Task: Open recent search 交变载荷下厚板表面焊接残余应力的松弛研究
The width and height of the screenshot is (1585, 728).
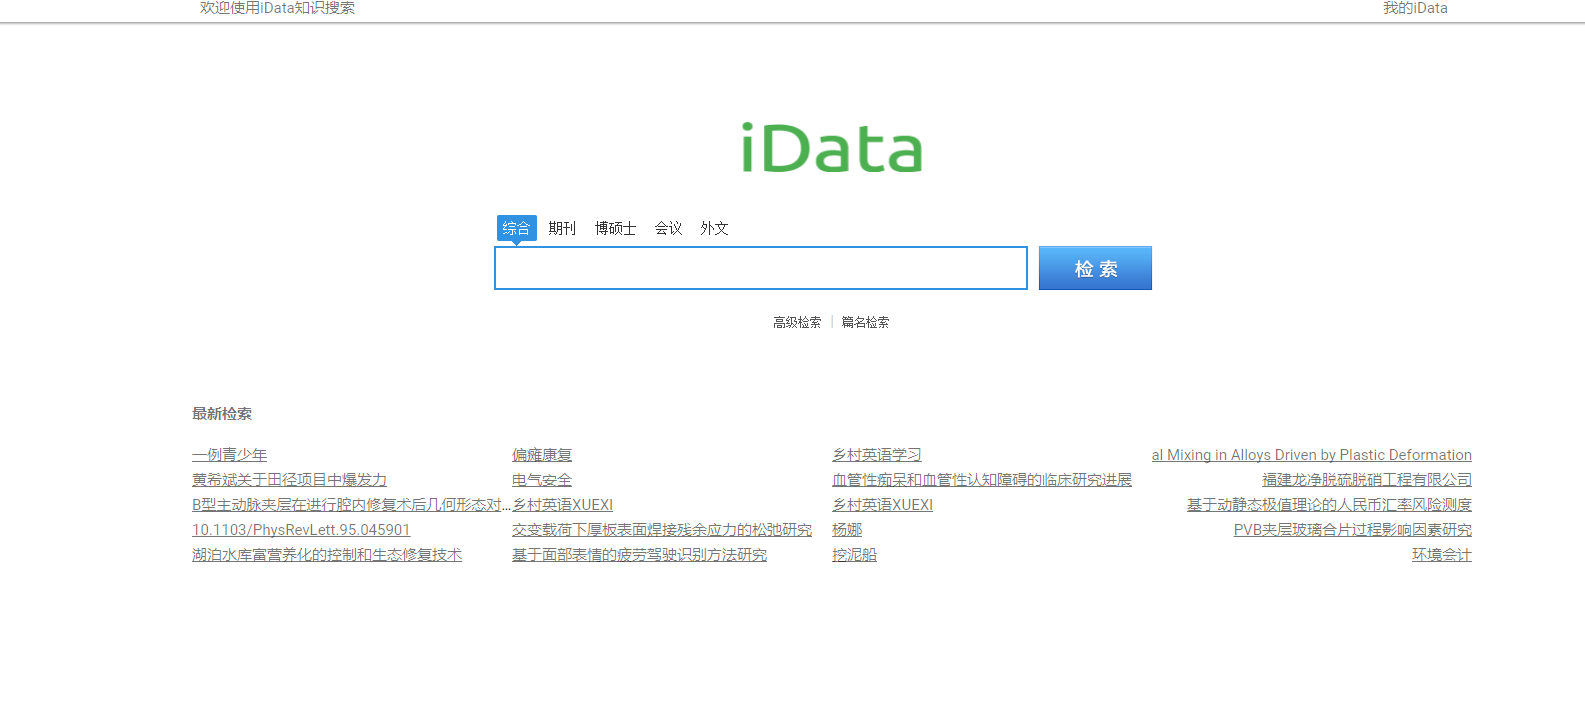Action: coord(662,530)
